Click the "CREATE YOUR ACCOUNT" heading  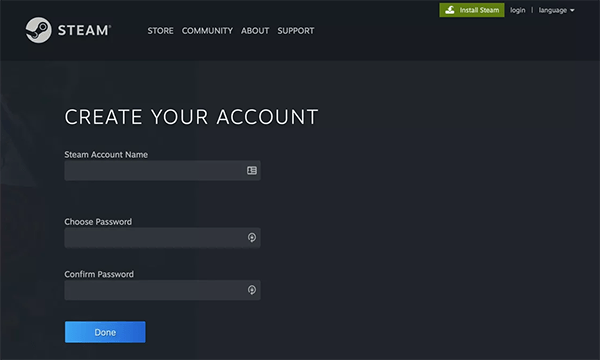click(191, 117)
